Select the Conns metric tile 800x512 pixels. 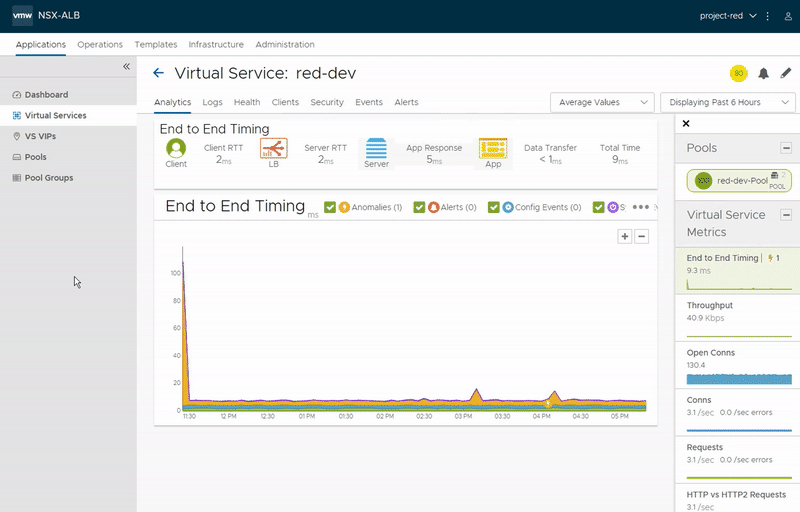[738, 413]
